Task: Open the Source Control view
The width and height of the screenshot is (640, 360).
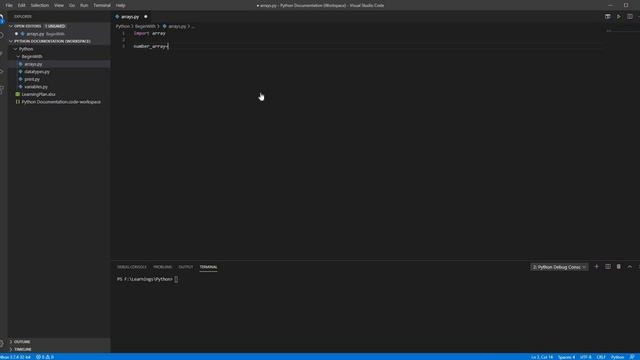Action: point(2,54)
